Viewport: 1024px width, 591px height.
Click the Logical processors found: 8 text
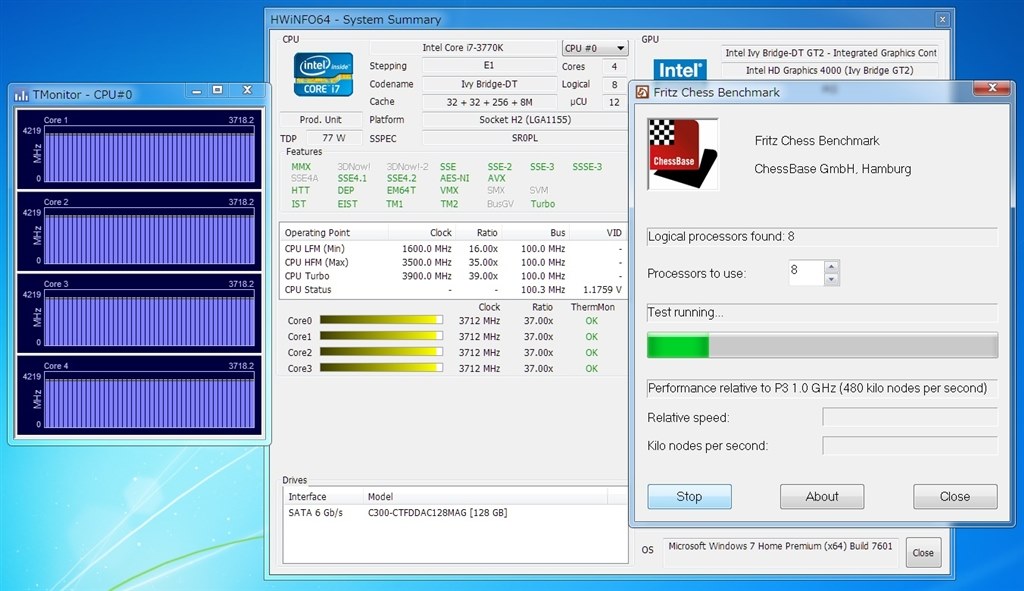coord(721,236)
